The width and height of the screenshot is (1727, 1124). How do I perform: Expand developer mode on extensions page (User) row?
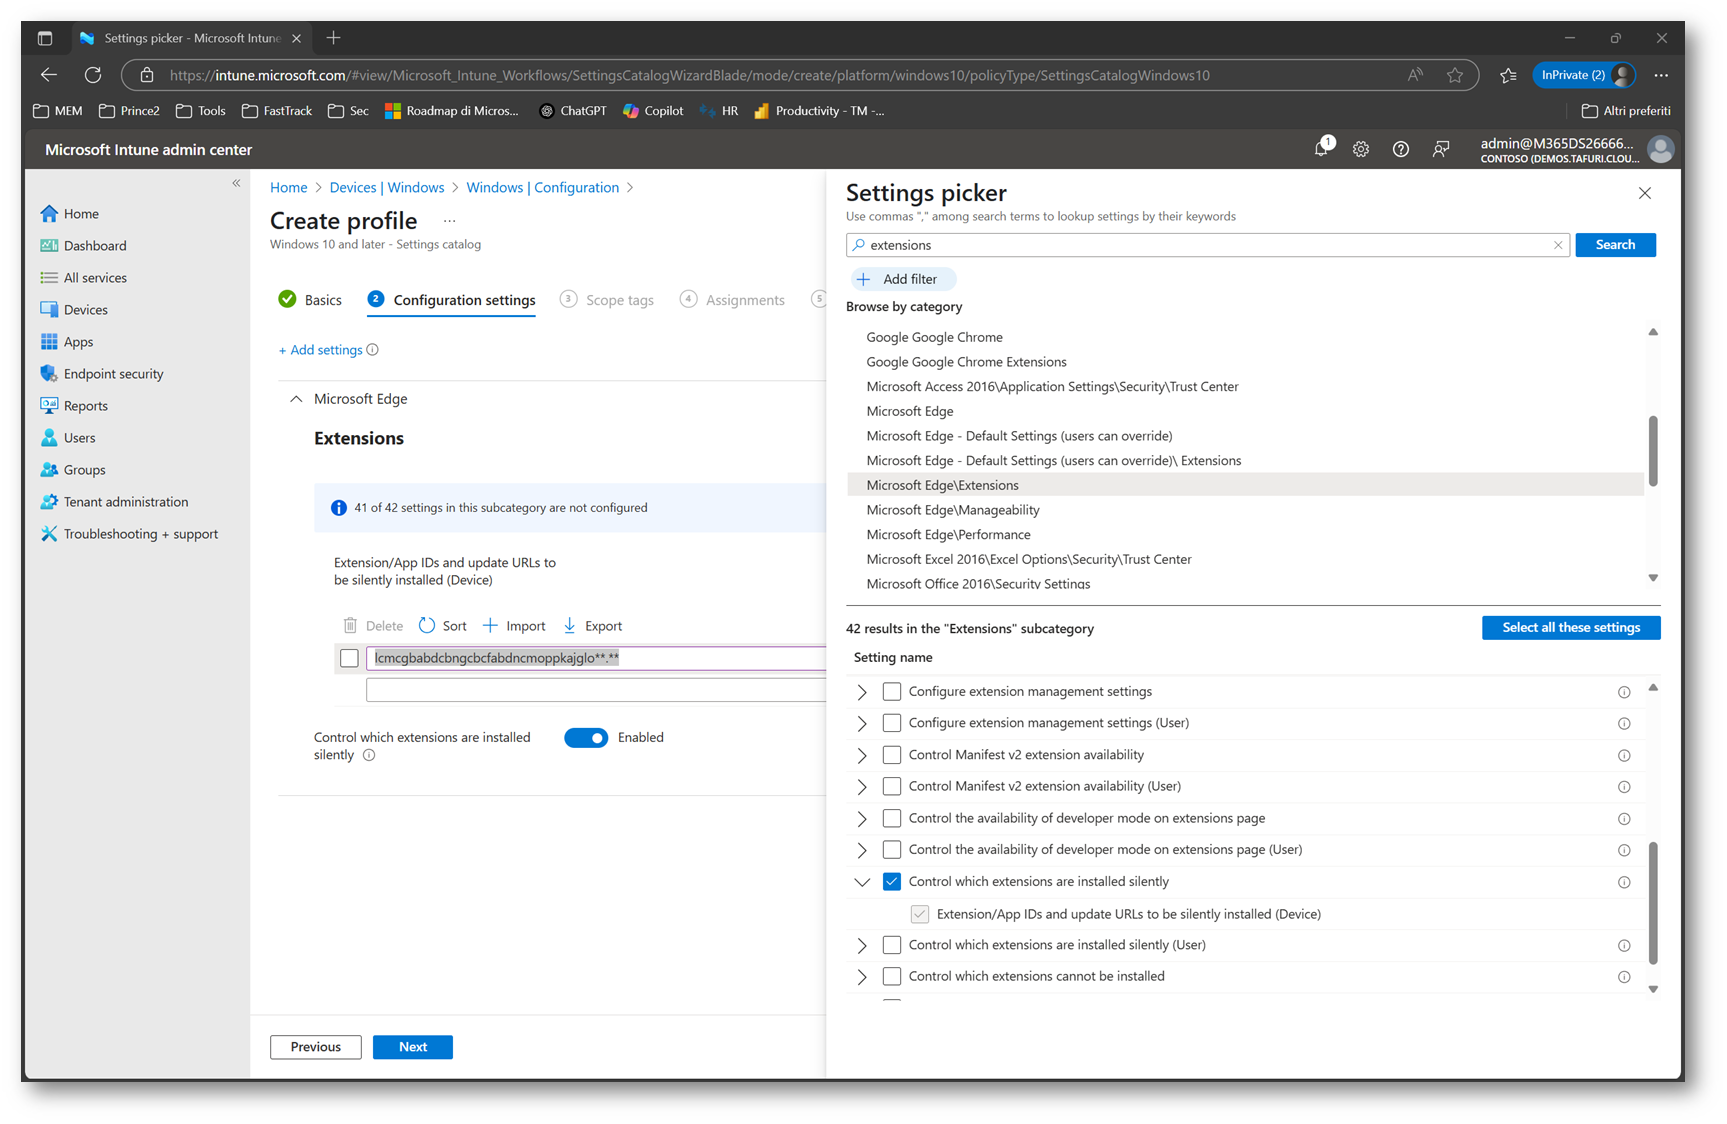point(862,850)
